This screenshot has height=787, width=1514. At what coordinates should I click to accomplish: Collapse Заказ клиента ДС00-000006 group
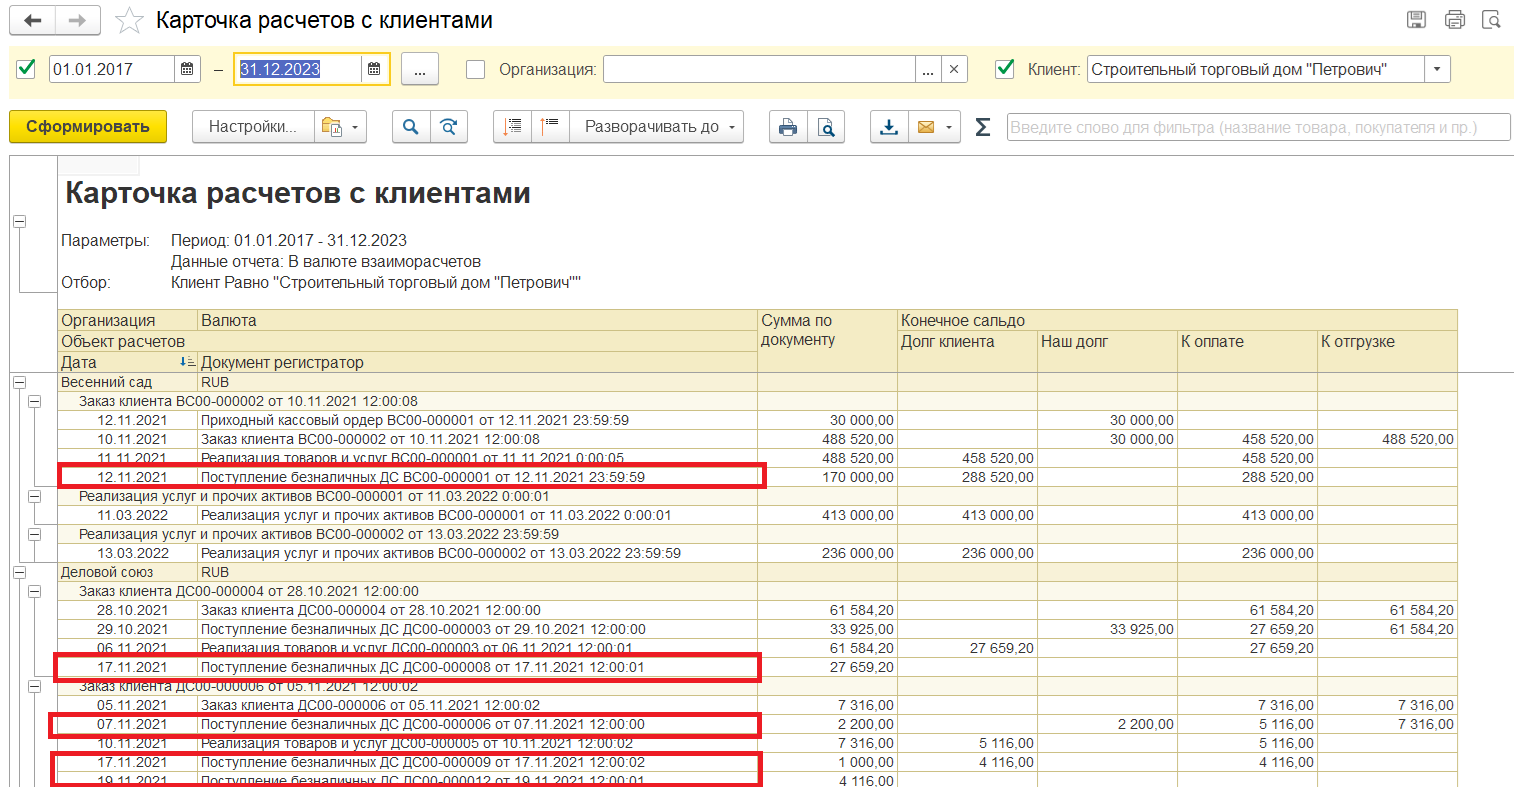[x=35, y=686]
